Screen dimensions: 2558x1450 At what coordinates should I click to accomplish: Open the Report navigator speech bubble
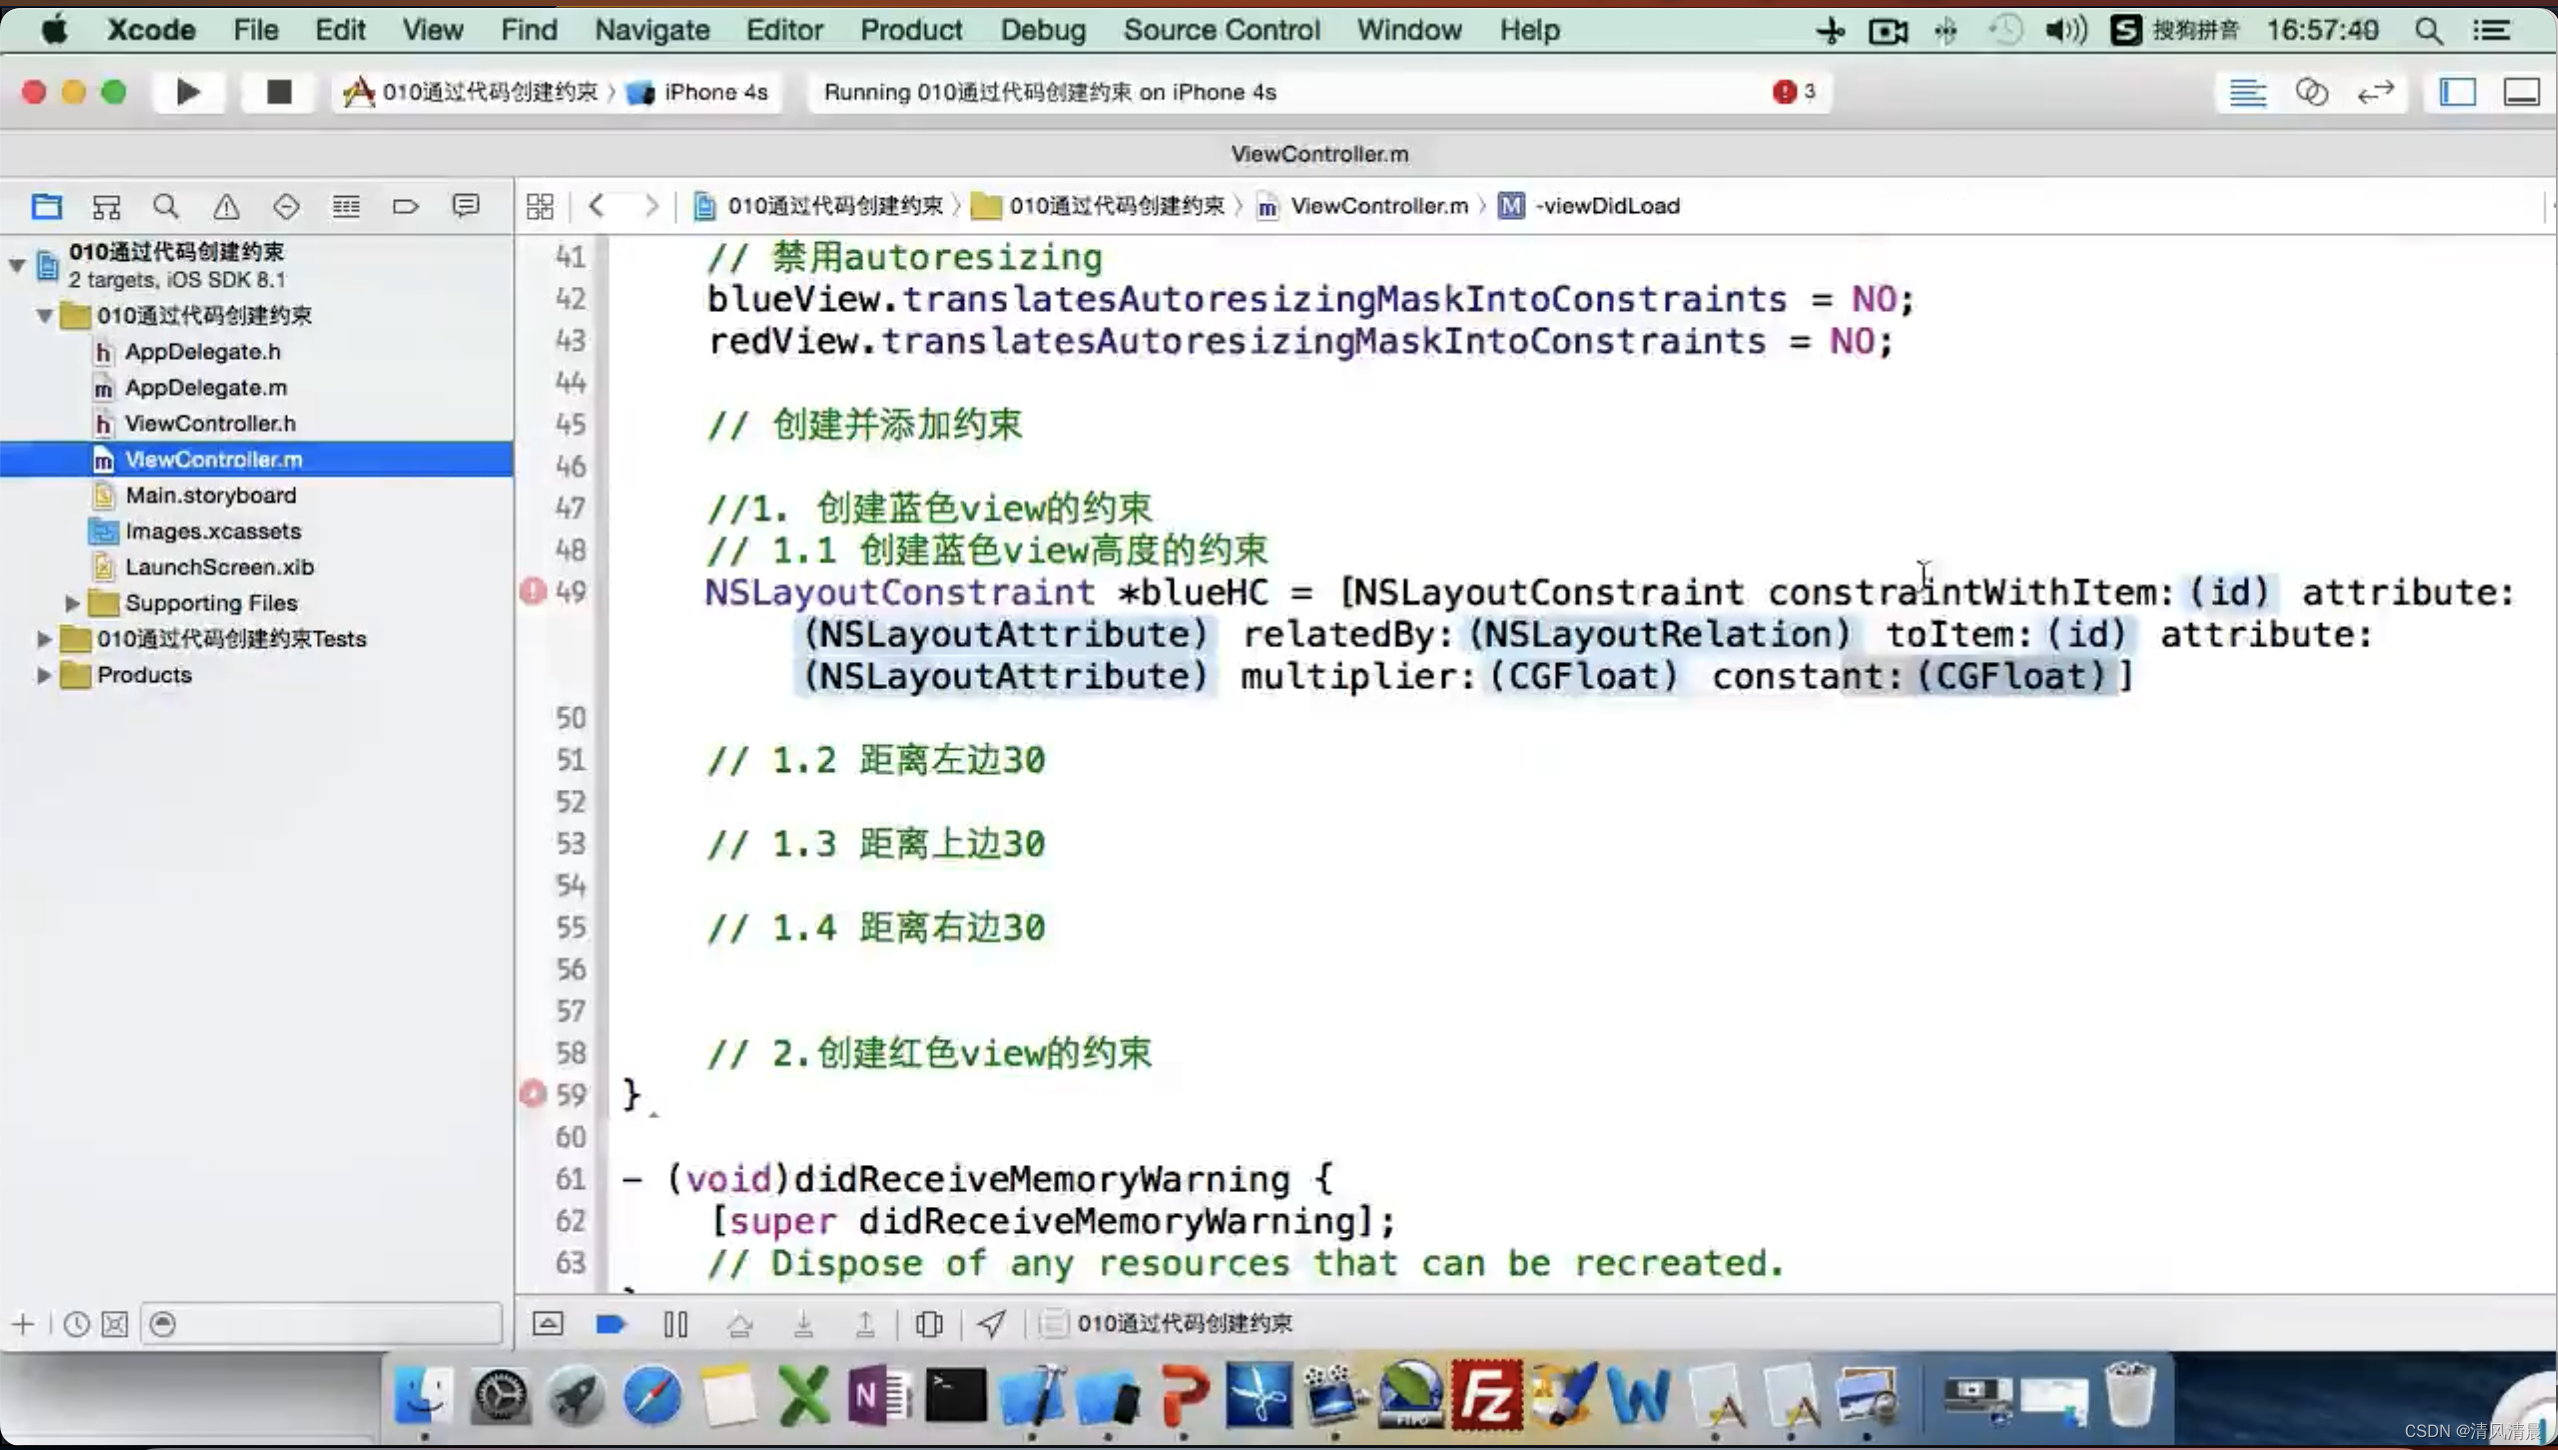tap(465, 206)
